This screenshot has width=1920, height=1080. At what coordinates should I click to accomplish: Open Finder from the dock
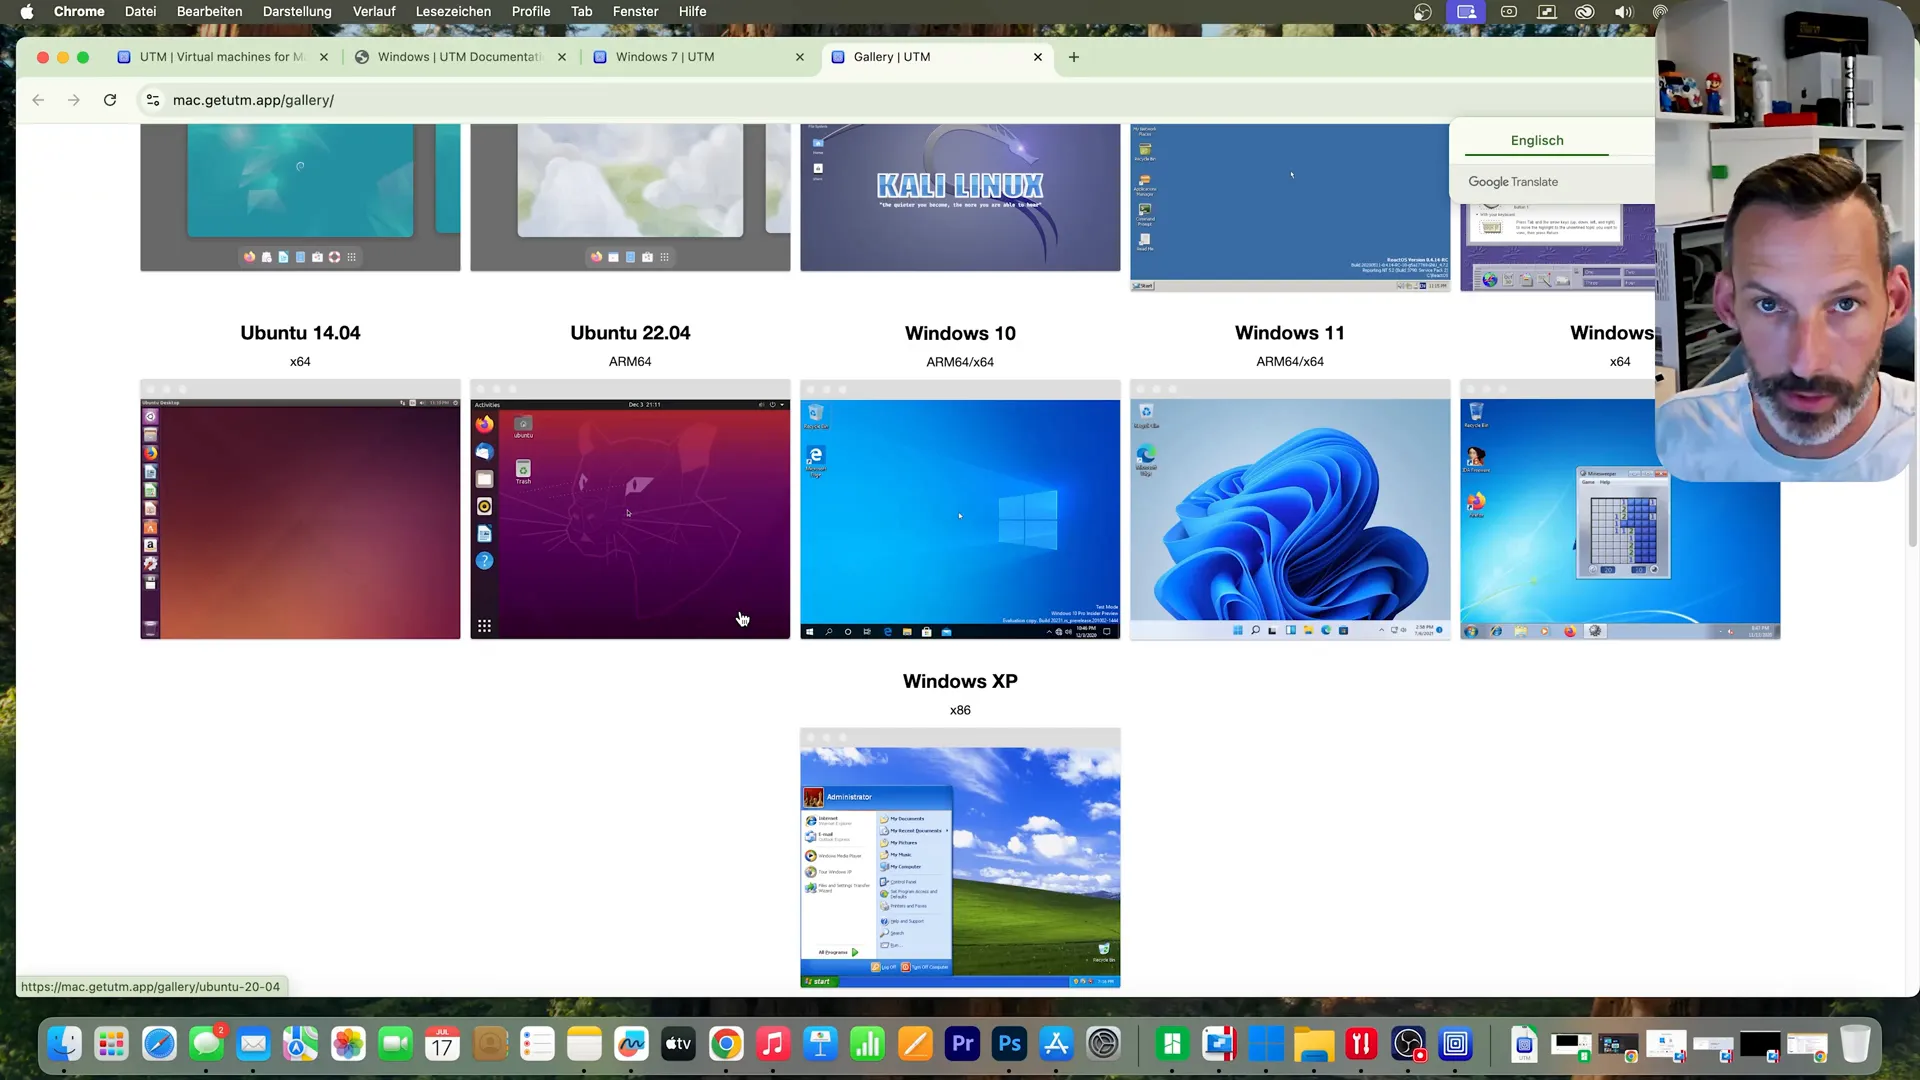65,1045
